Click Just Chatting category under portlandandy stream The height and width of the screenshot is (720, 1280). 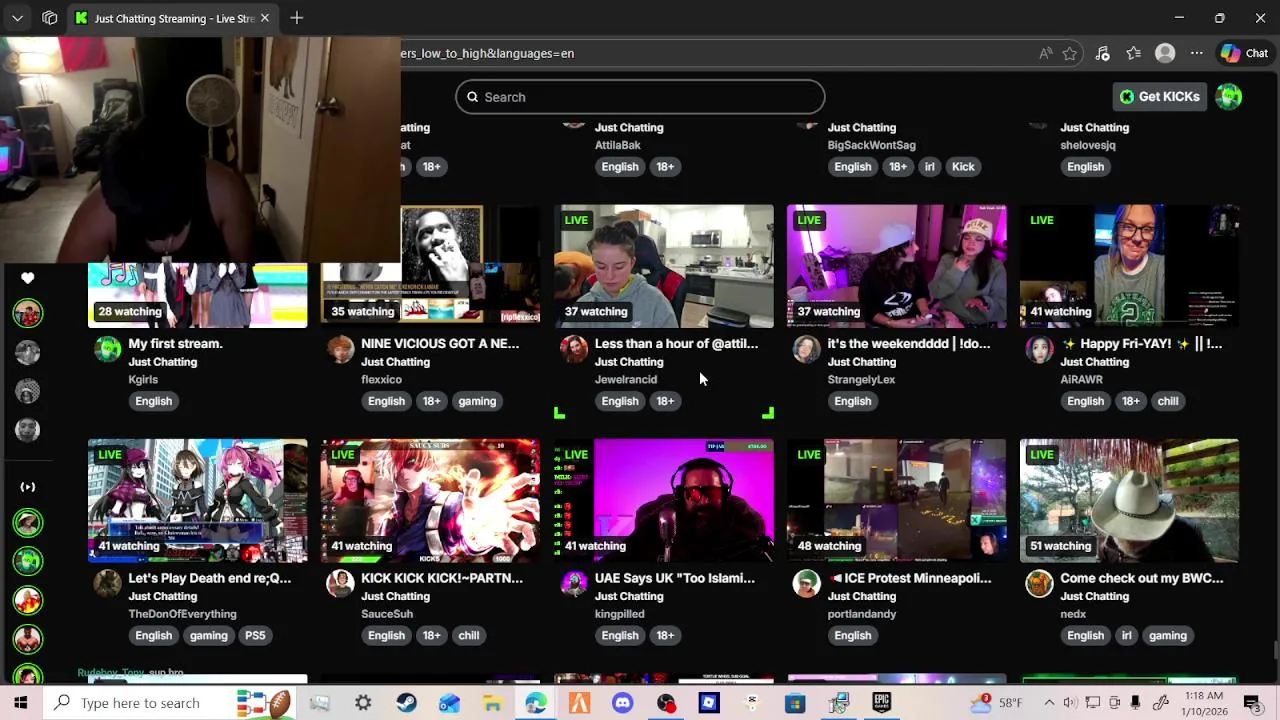tap(861, 596)
